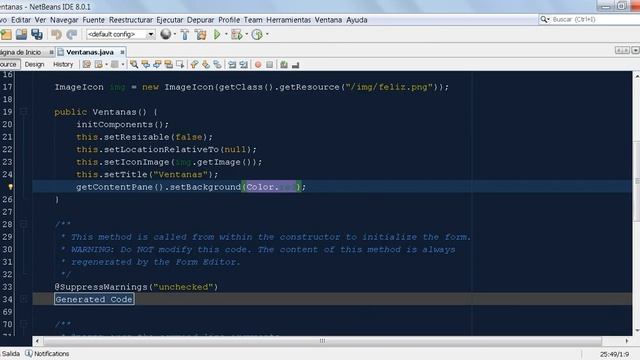The width and height of the screenshot is (640, 360).
Task: Click the Save All icon
Action: click(37, 35)
